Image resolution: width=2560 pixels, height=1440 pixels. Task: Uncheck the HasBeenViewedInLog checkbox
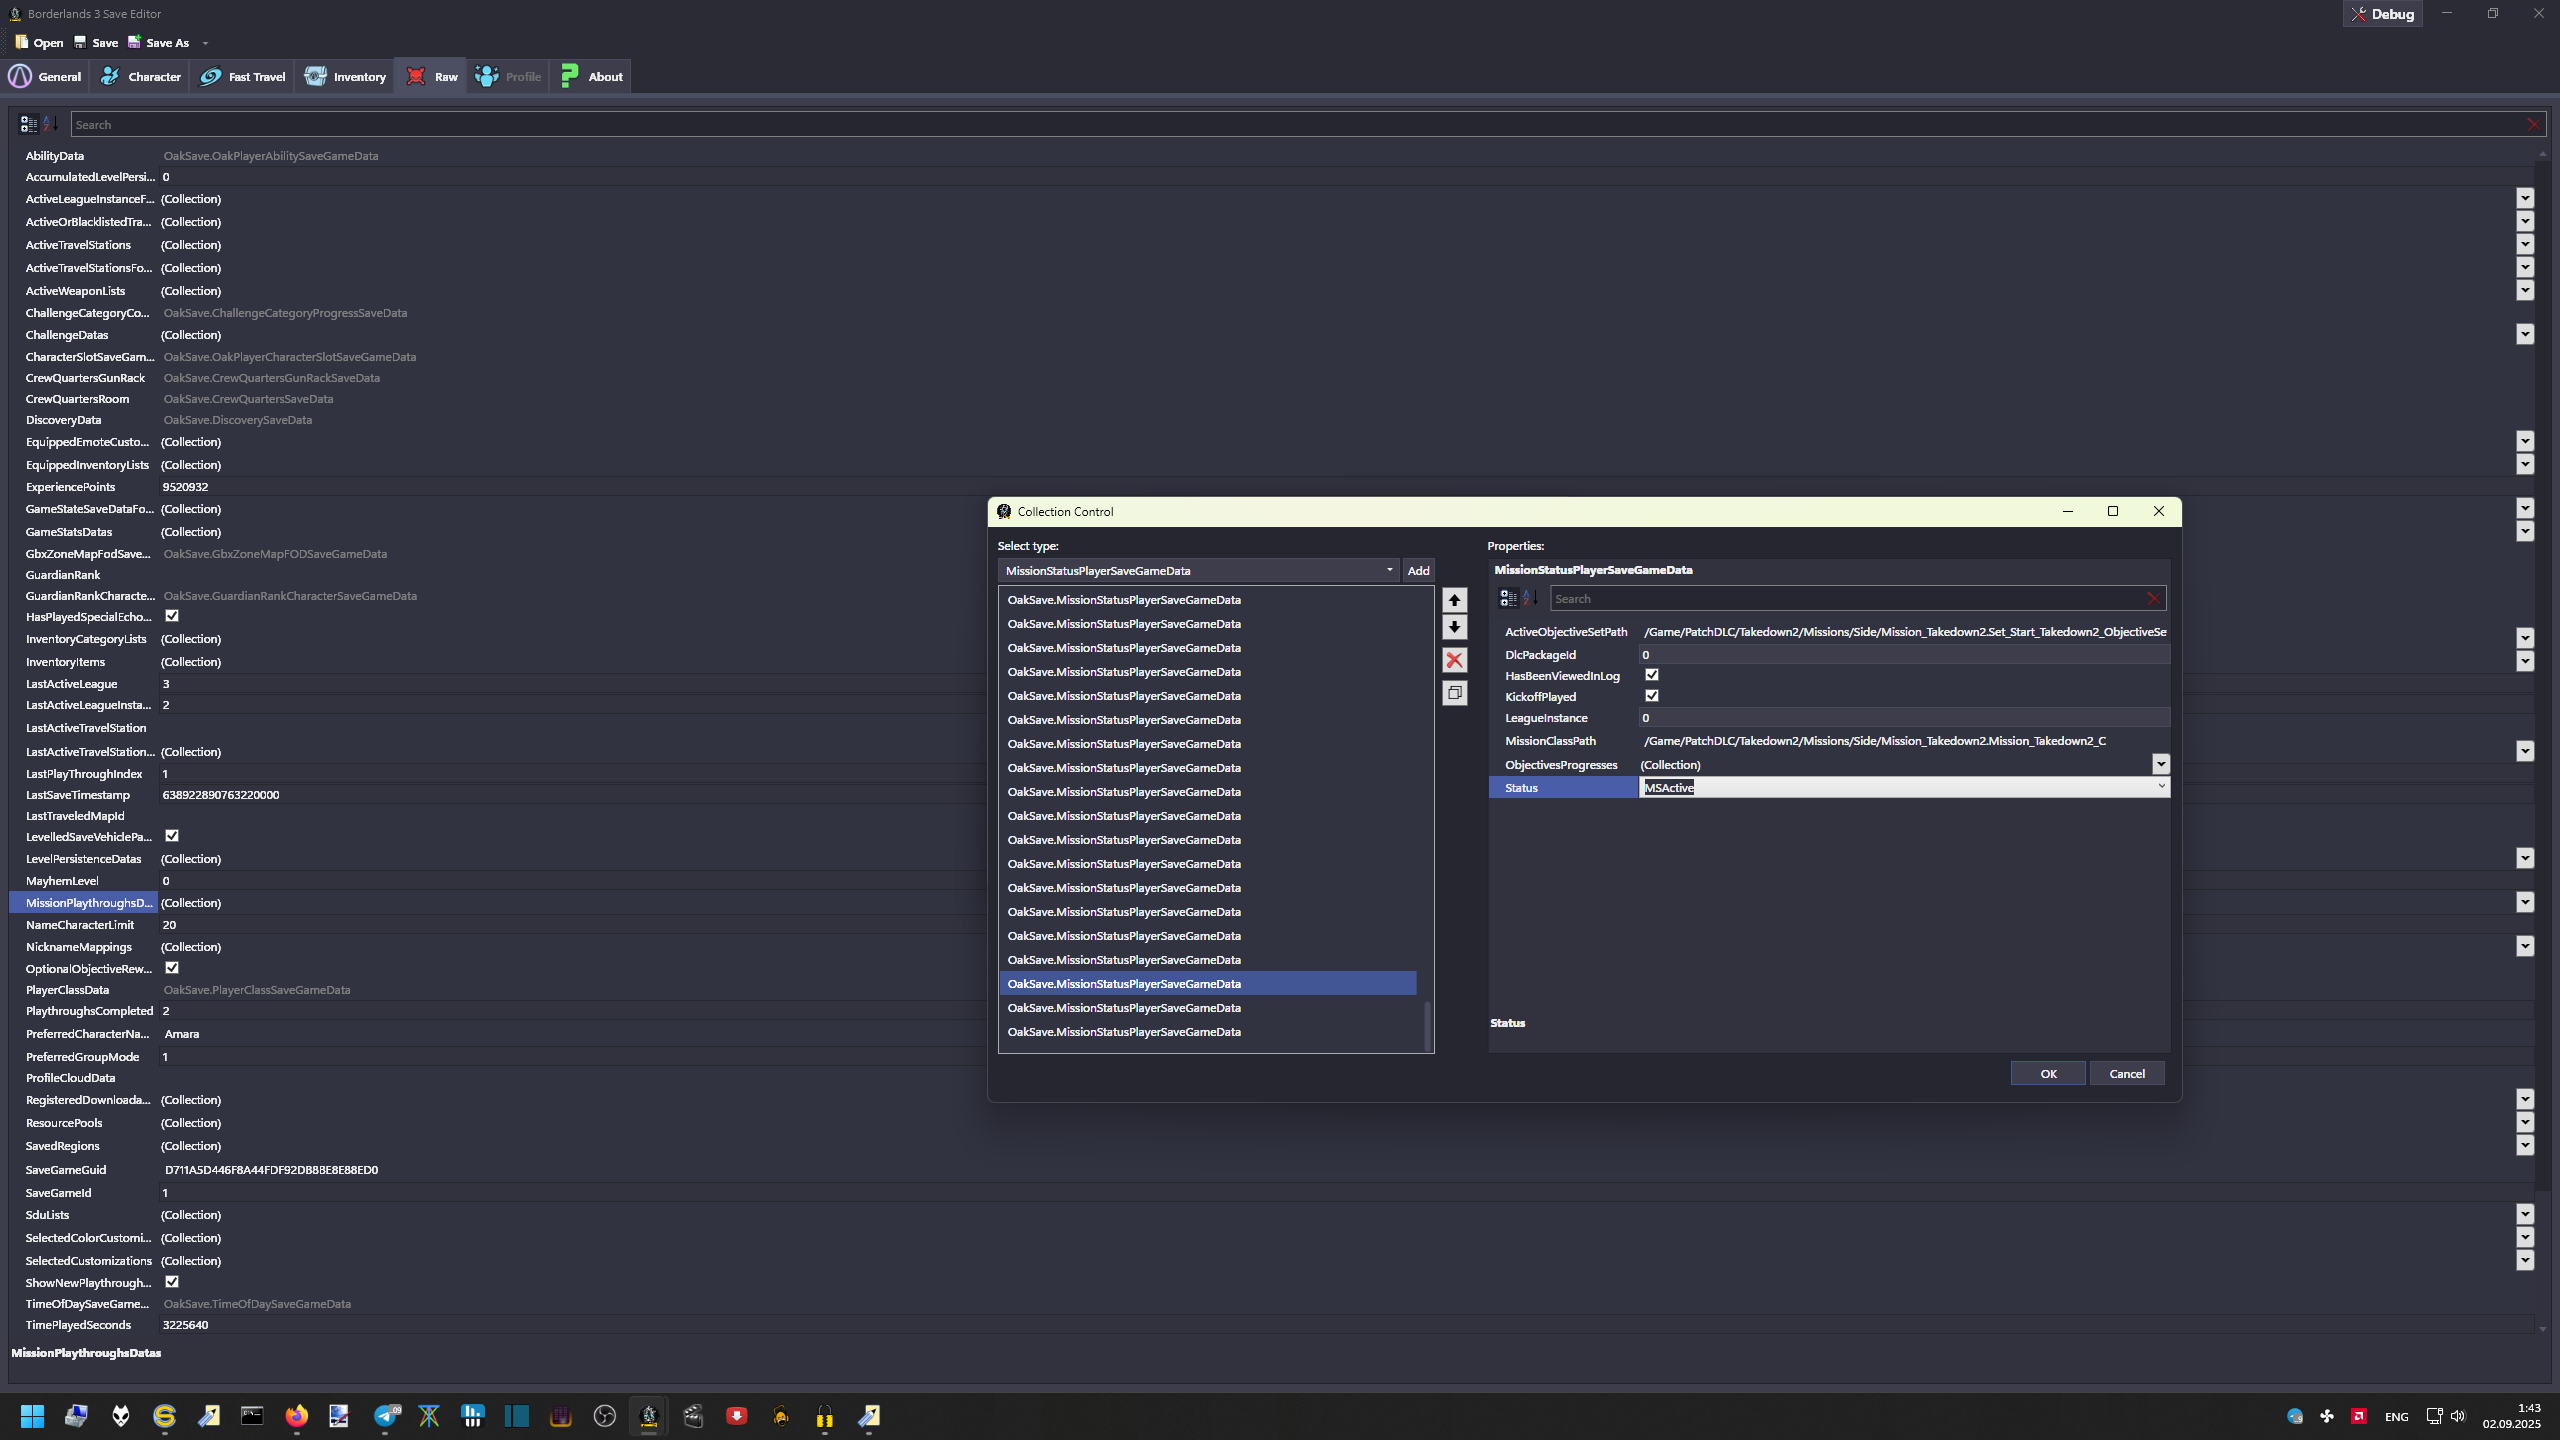pyautogui.click(x=1652, y=675)
